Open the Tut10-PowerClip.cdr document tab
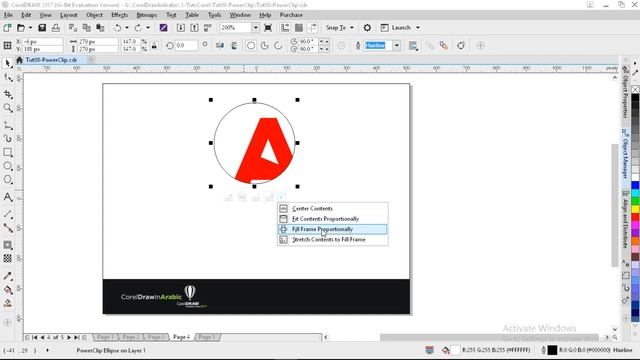 coord(51,60)
